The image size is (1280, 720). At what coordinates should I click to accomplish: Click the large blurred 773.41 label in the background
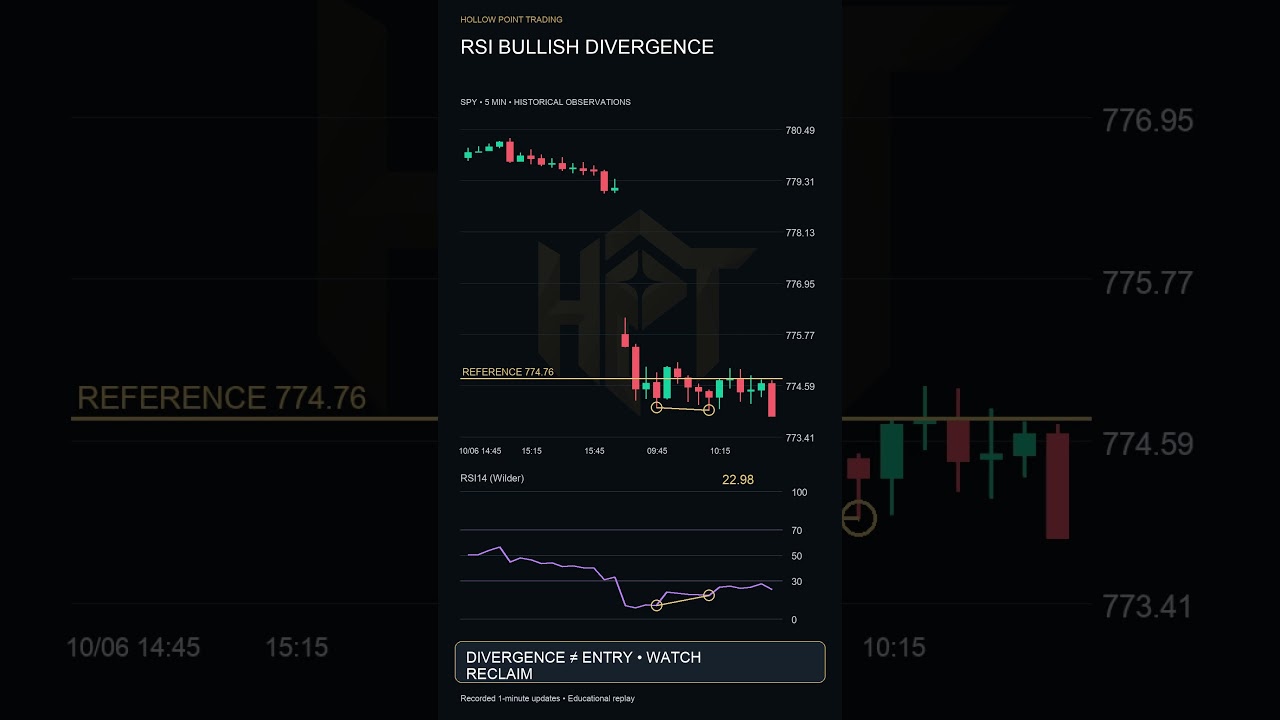click(1148, 607)
